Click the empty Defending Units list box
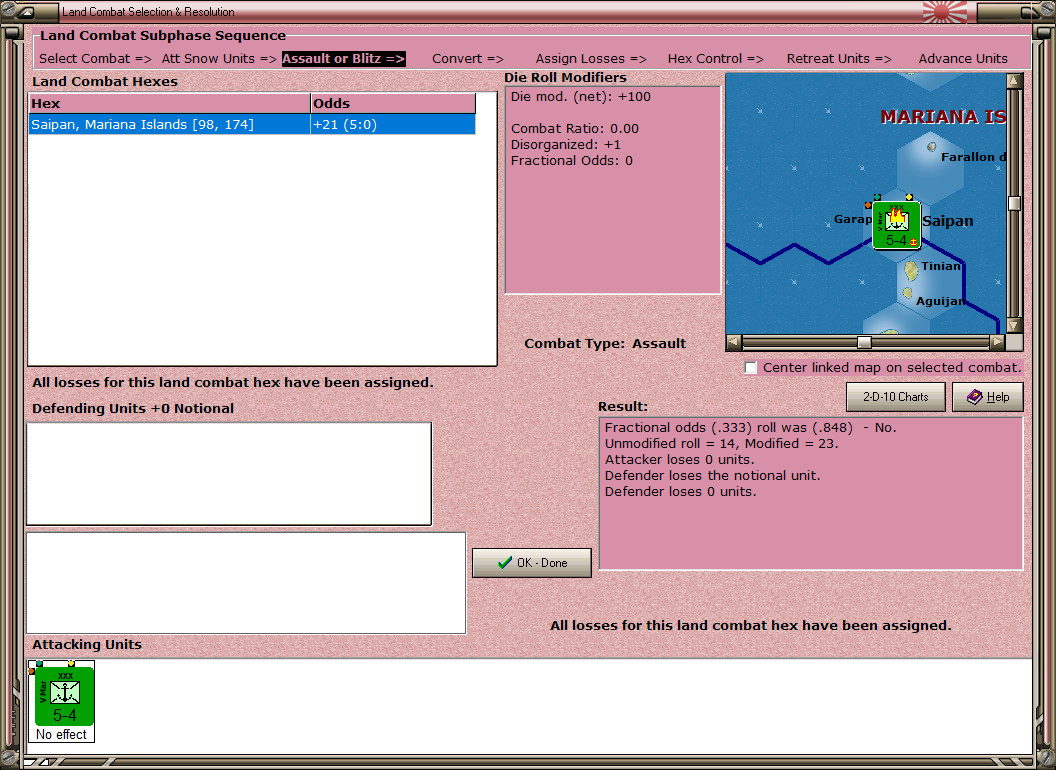The image size is (1056, 770). 229,474
